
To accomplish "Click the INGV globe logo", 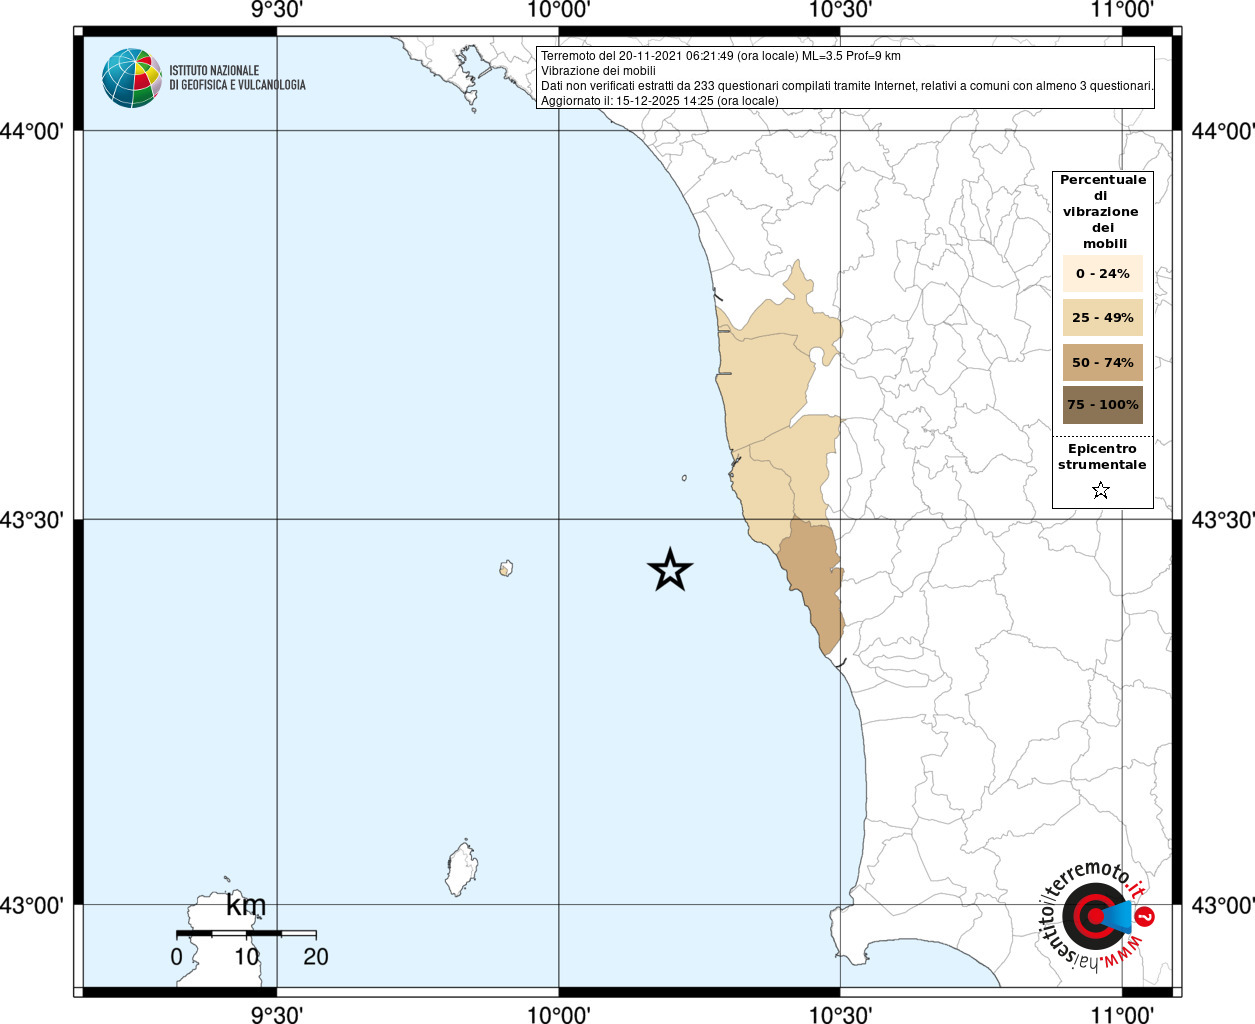I will [131, 78].
